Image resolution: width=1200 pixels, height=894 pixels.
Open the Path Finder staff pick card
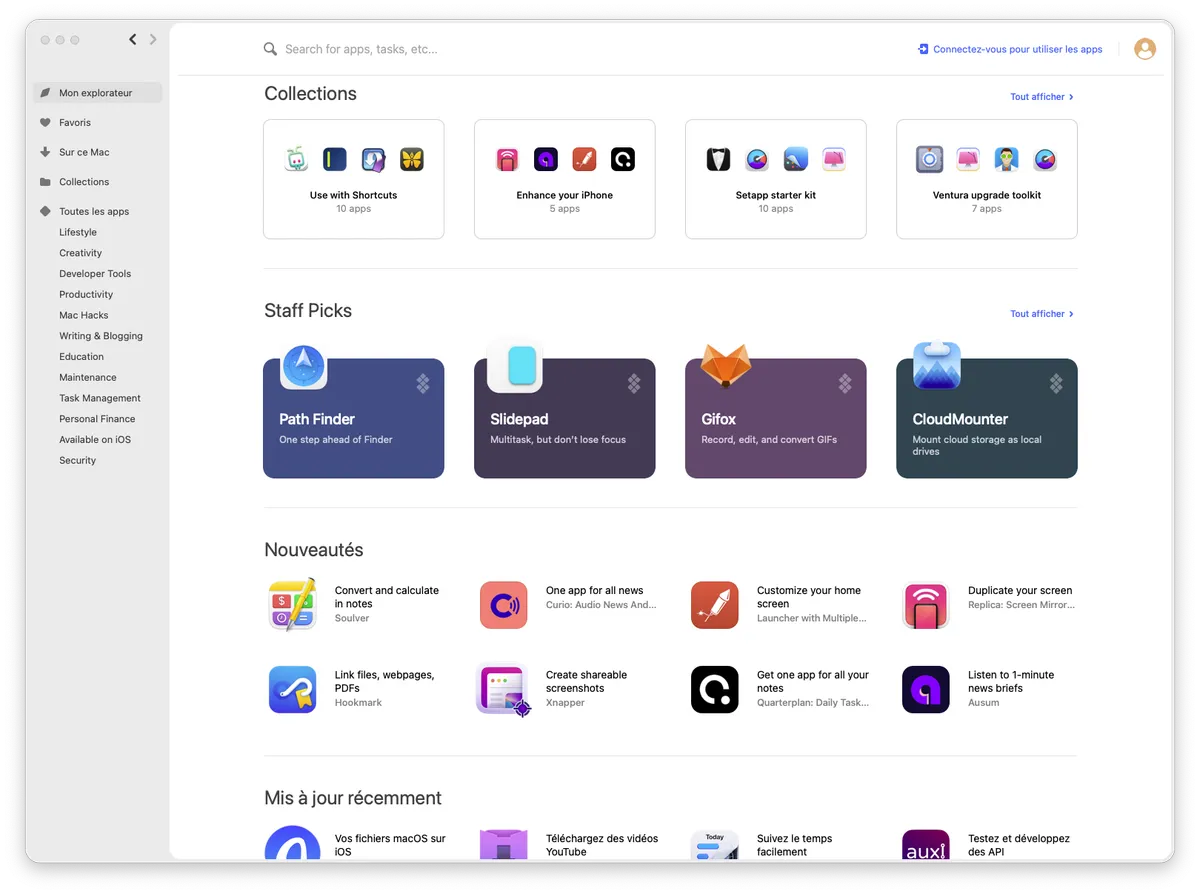click(353, 418)
